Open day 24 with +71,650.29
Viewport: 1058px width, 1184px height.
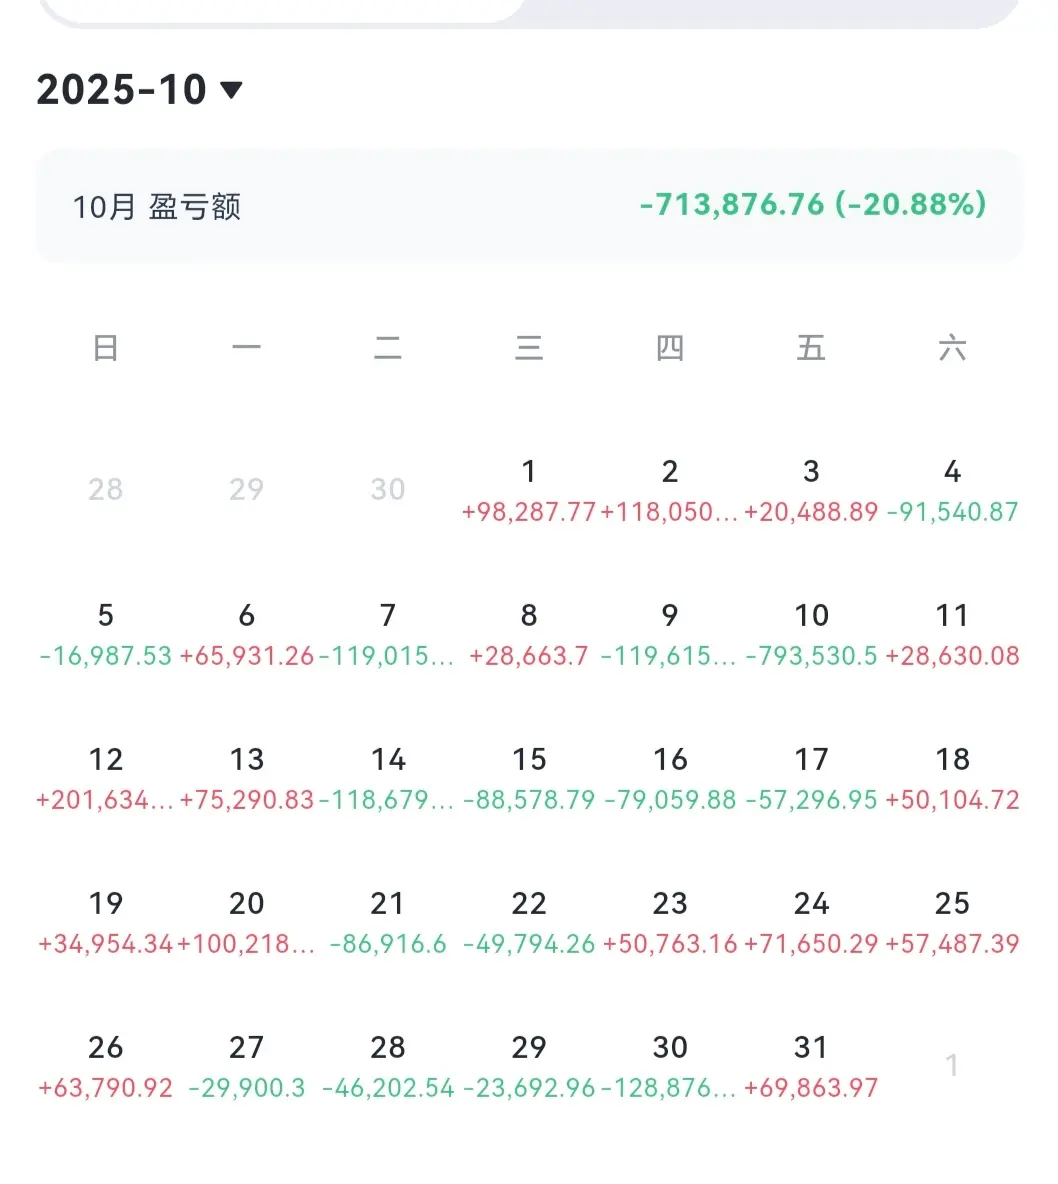pyautogui.click(x=811, y=921)
